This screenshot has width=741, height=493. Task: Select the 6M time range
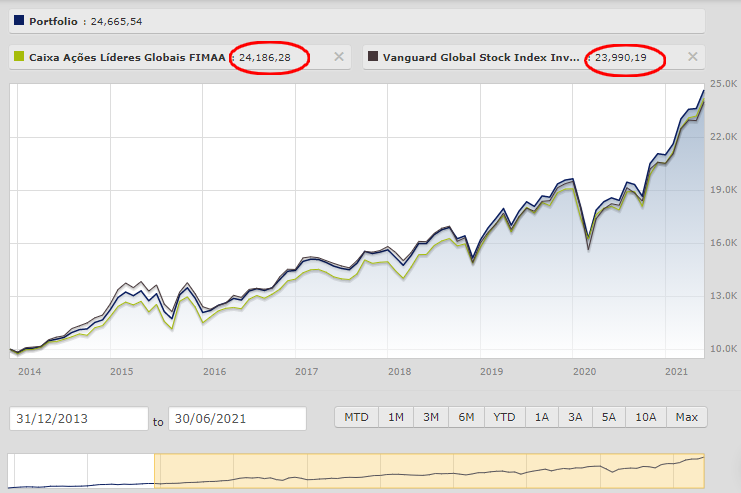[x=466, y=417]
